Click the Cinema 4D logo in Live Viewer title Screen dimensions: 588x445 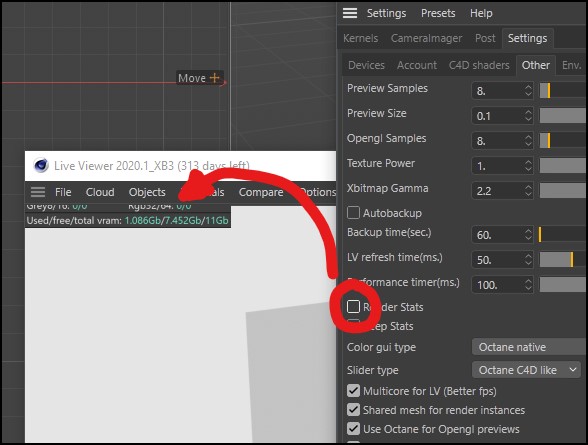point(40,165)
